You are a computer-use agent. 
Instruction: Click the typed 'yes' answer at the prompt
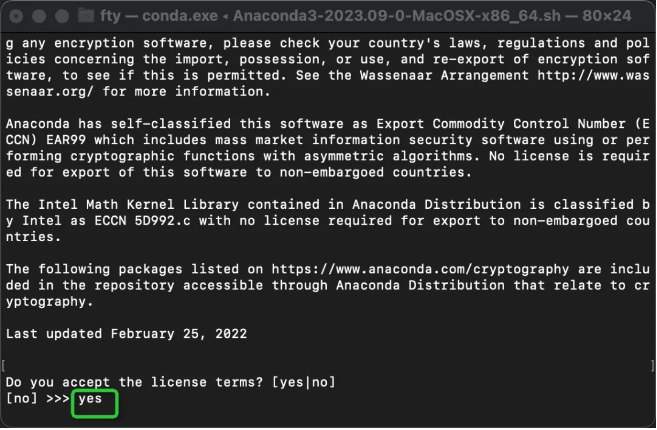[90, 399]
